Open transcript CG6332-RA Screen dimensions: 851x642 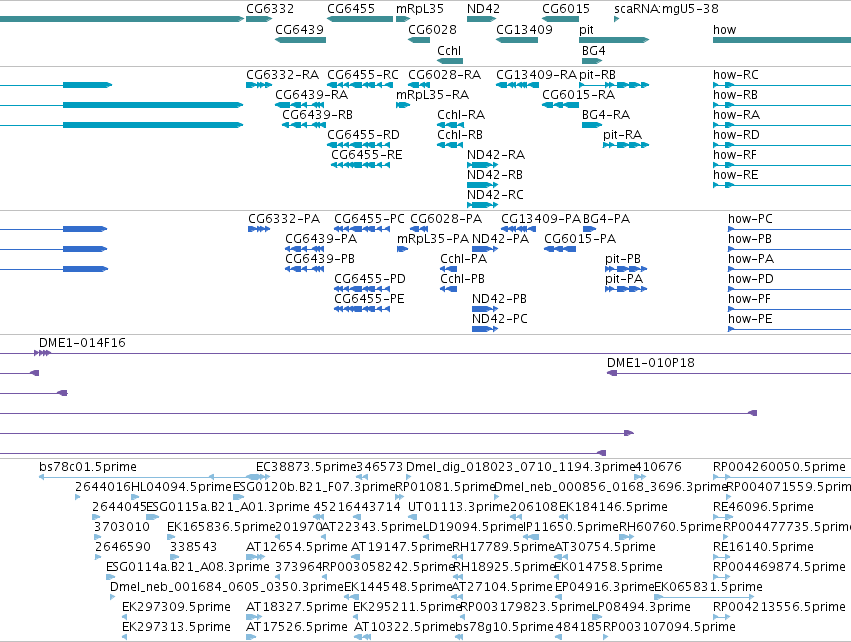pos(282,75)
